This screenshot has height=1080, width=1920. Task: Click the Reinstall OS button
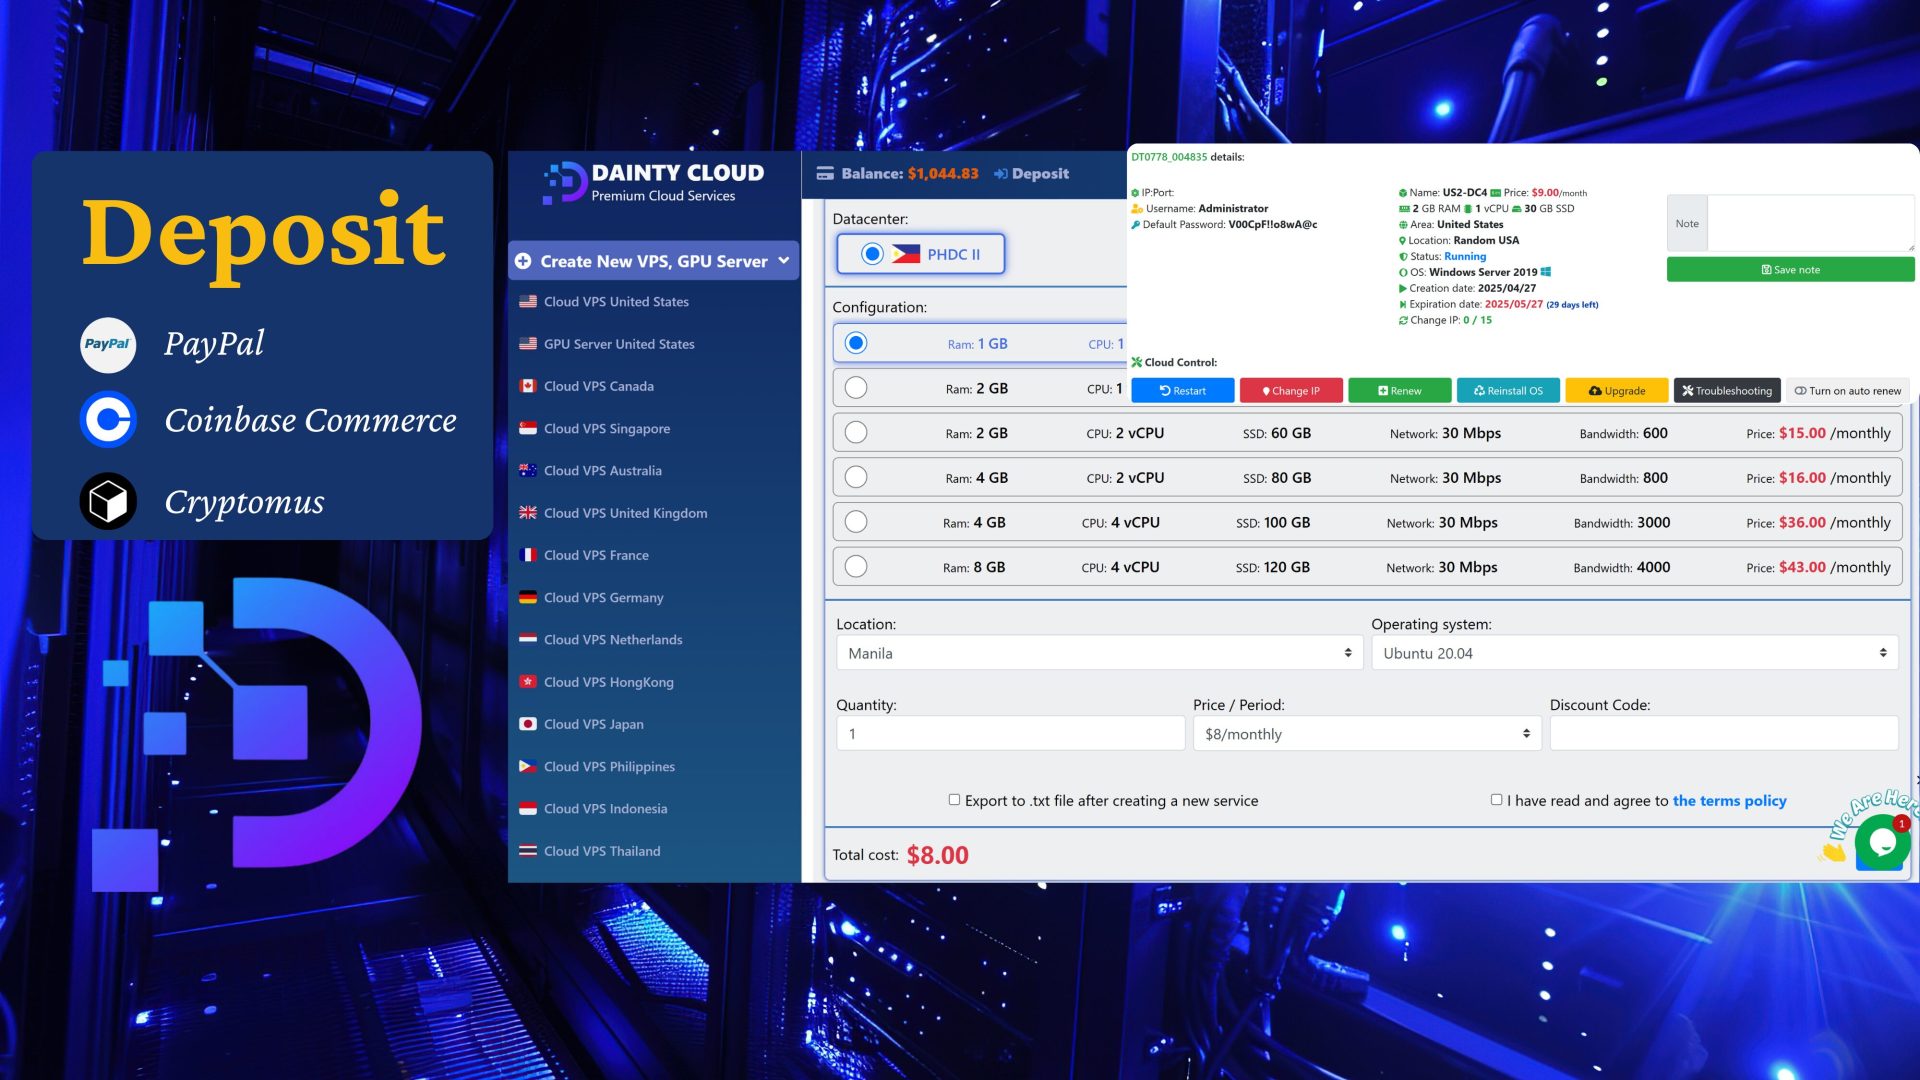(x=1508, y=391)
